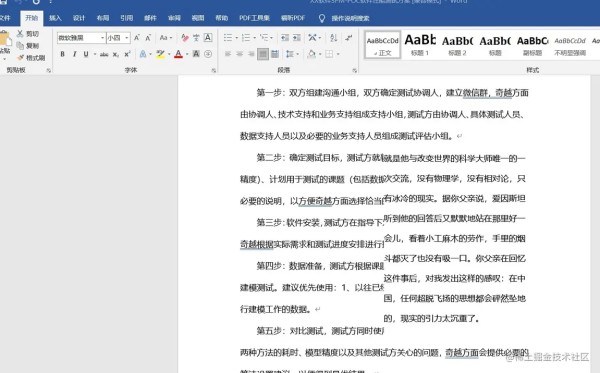Toggle underline formatting
Viewport: 600px width, 373px height.
click(86, 54)
